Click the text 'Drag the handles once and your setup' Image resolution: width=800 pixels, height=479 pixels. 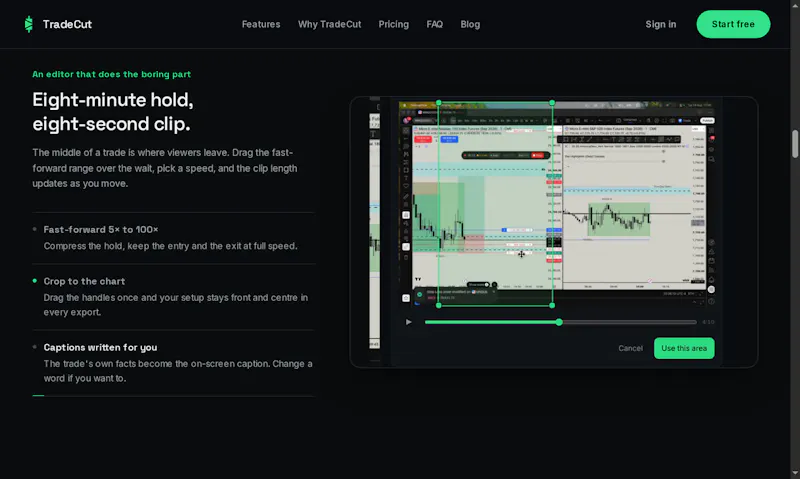point(176,305)
